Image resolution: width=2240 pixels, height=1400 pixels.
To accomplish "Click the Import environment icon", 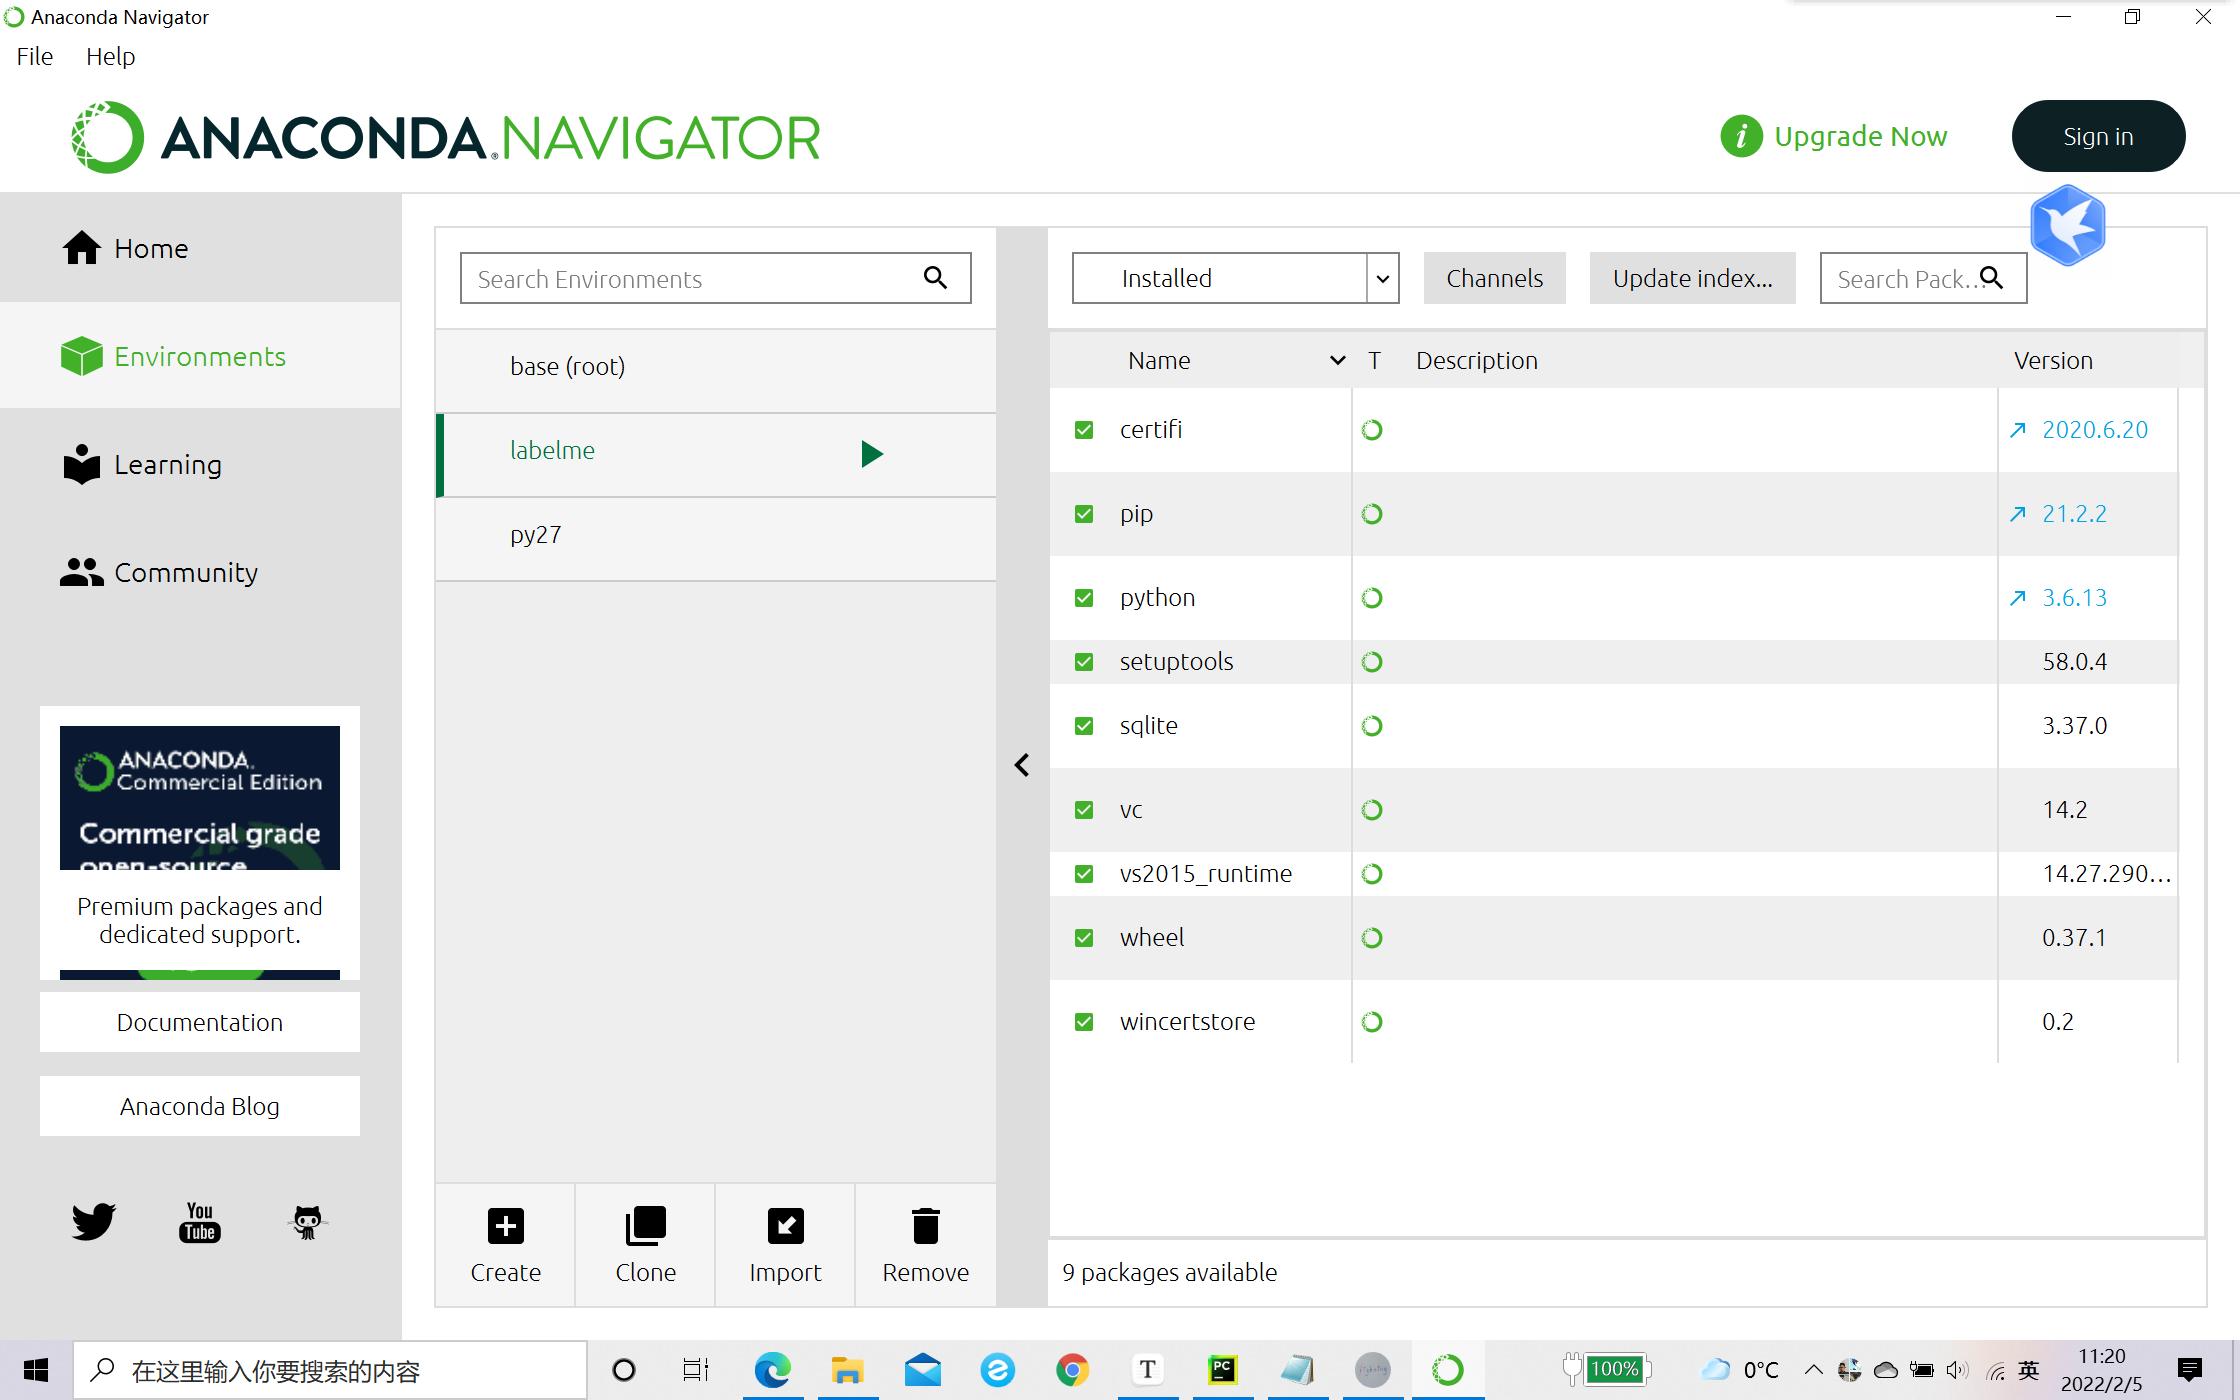I will (x=785, y=1226).
